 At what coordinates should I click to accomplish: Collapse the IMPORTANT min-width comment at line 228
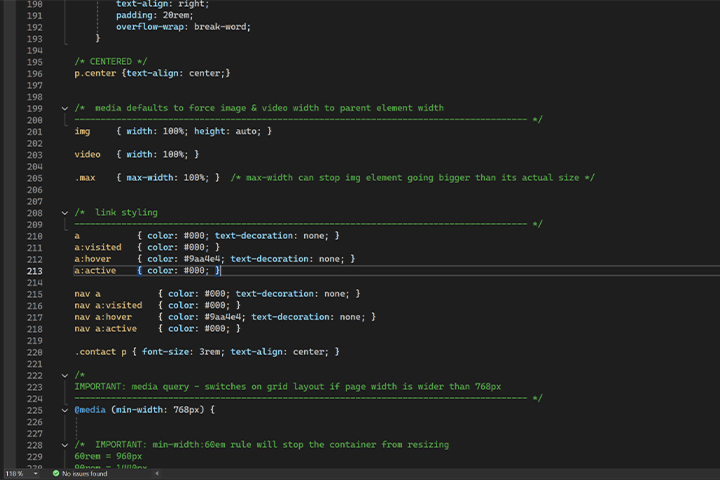pos(65,445)
